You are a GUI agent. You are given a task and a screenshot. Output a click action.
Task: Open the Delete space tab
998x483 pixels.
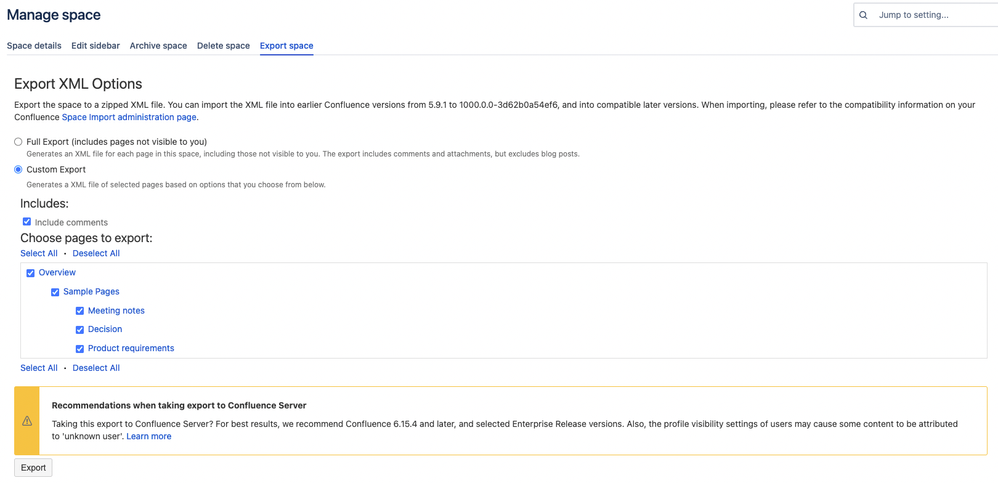[223, 46]
